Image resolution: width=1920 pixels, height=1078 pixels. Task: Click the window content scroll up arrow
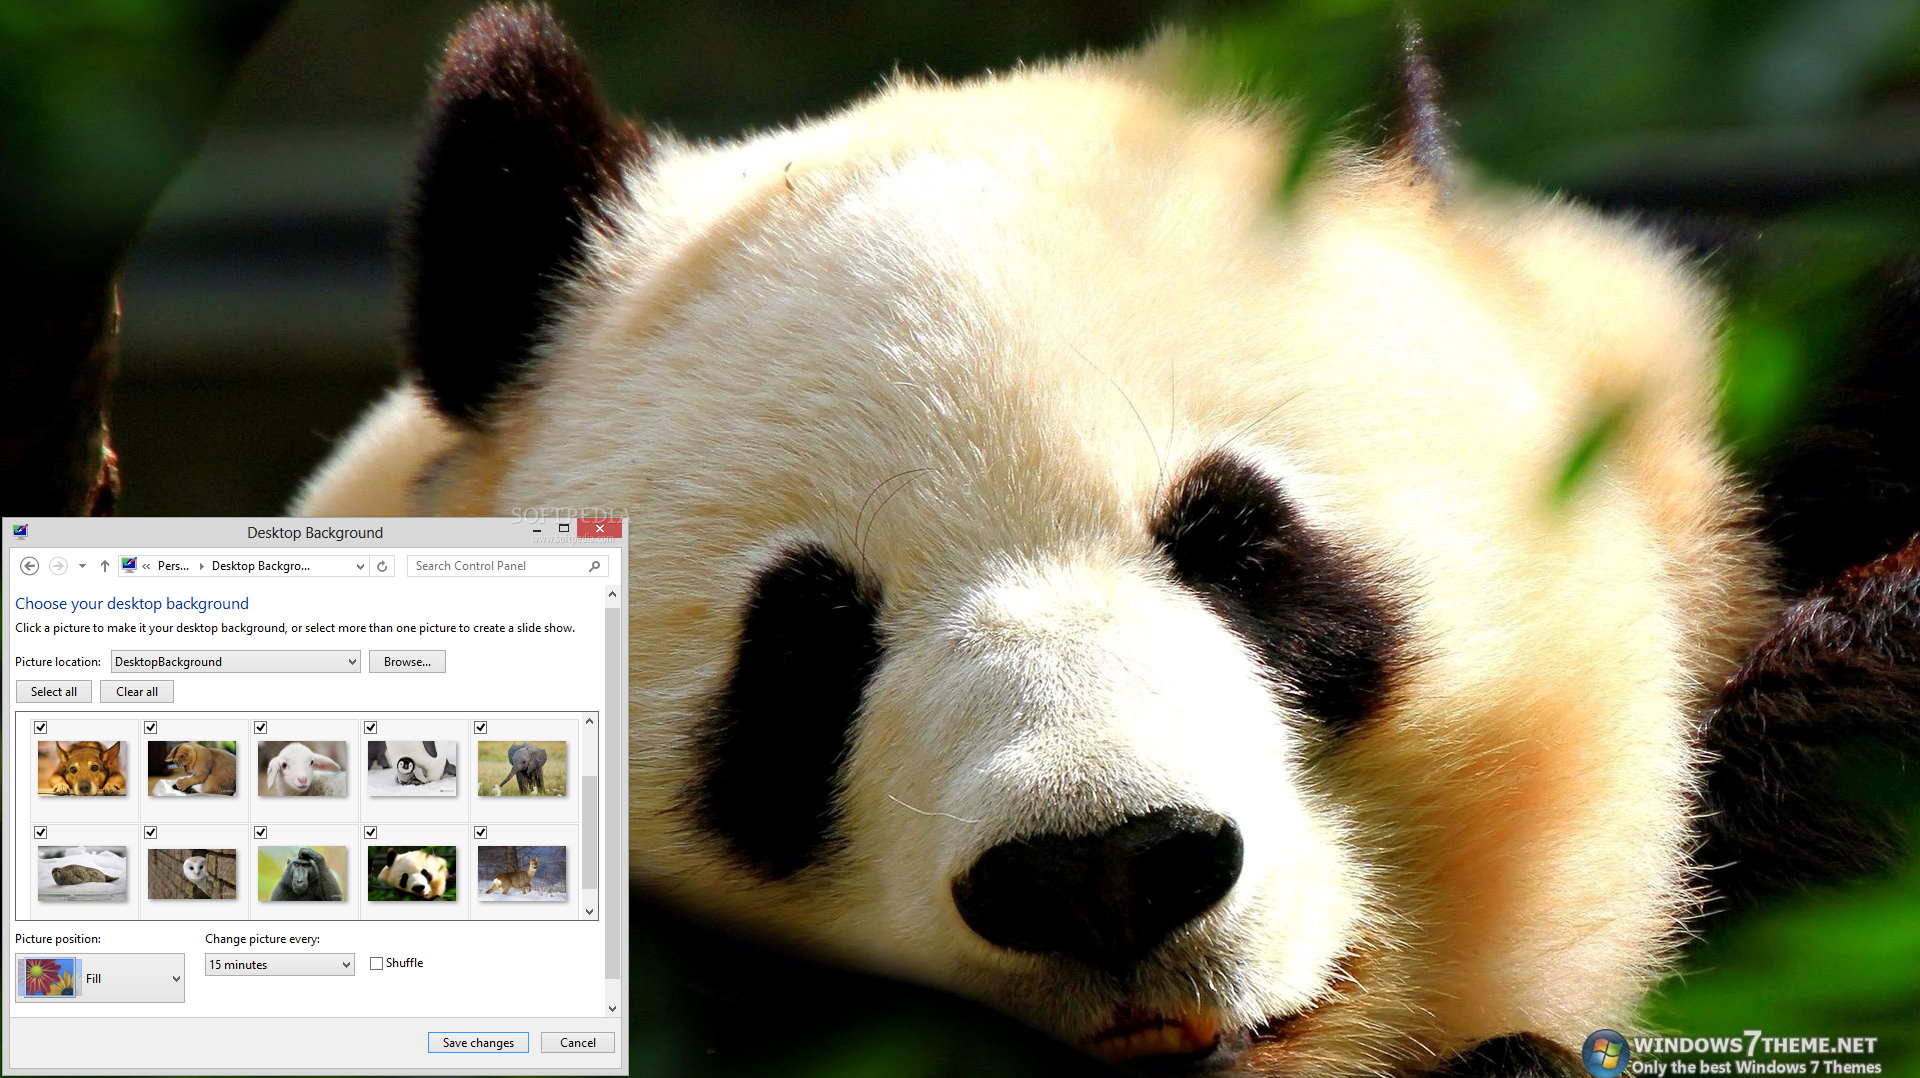pyautogui.click(x=612, y=594)
